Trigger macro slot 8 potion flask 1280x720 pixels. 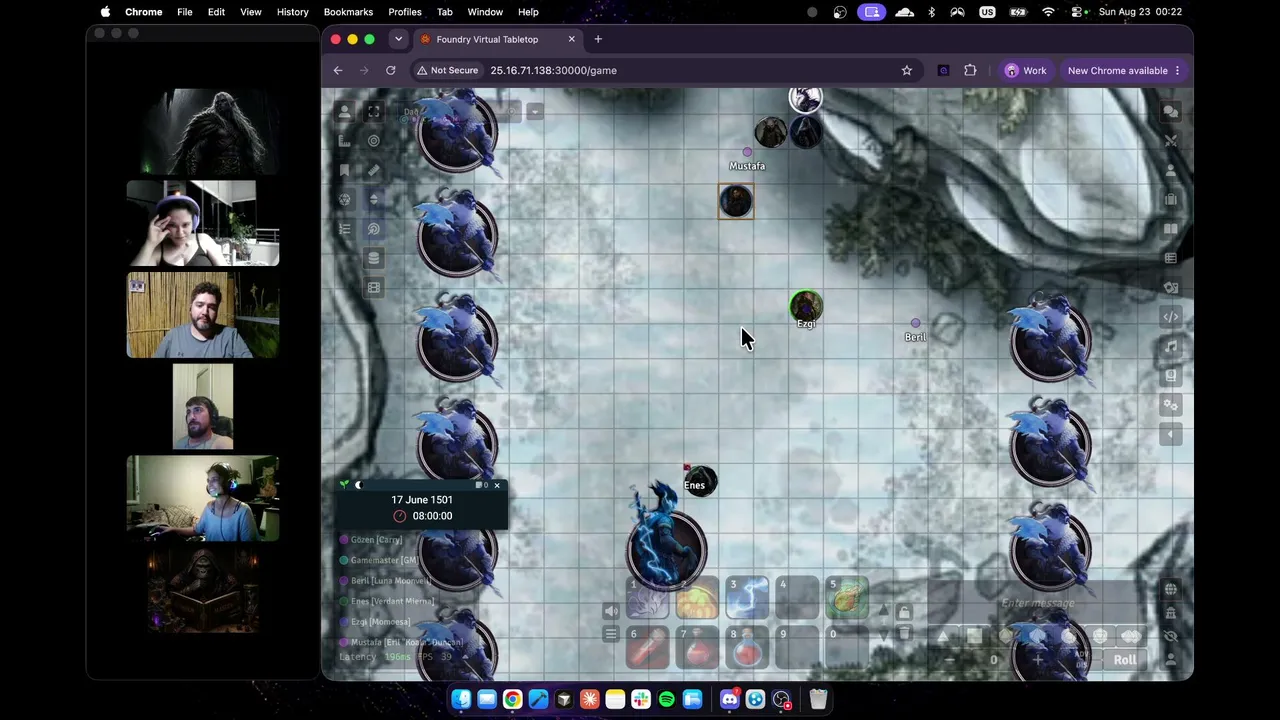(747, 648)
